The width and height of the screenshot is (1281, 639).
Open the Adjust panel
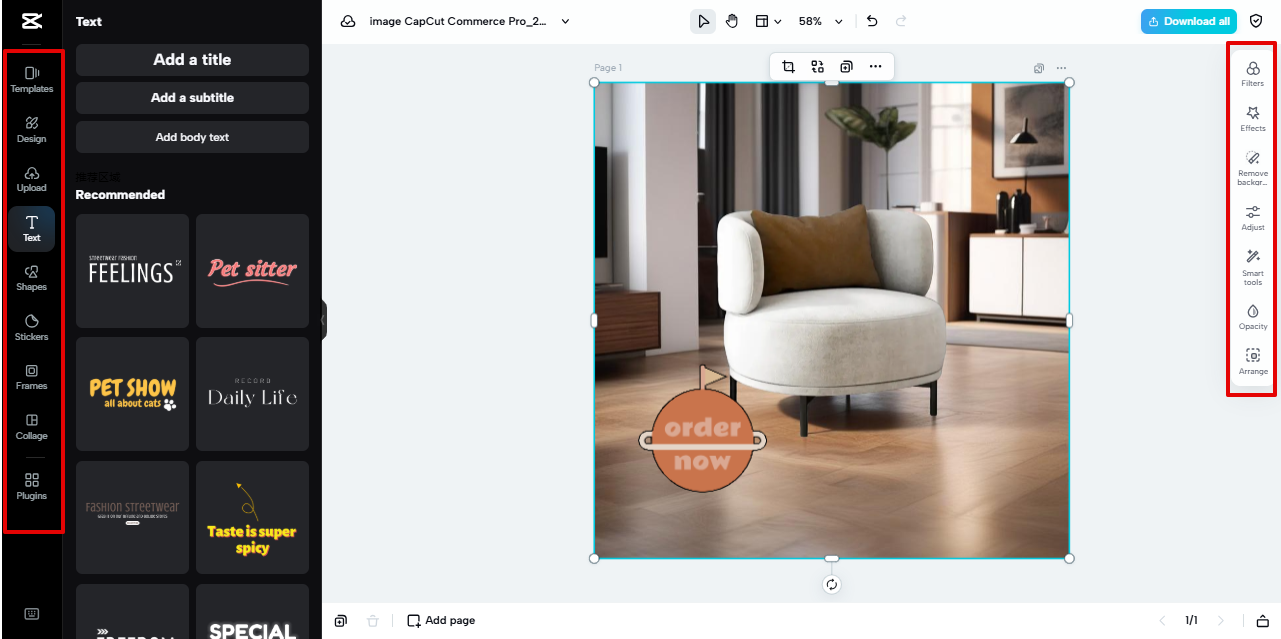pos(1252,218)
